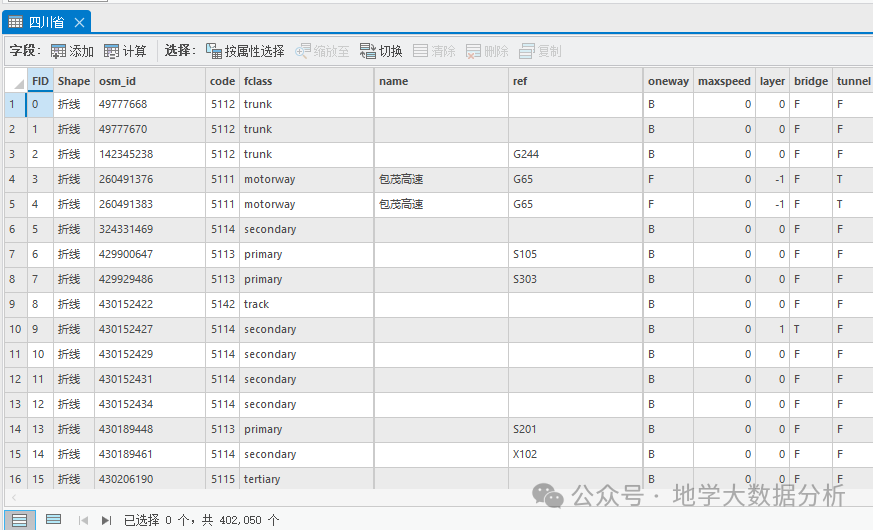The width and height of the screenshot is (873, 530).
Task: Click name cell 包茂高速 in row 4
Action: tap(442, 179)
